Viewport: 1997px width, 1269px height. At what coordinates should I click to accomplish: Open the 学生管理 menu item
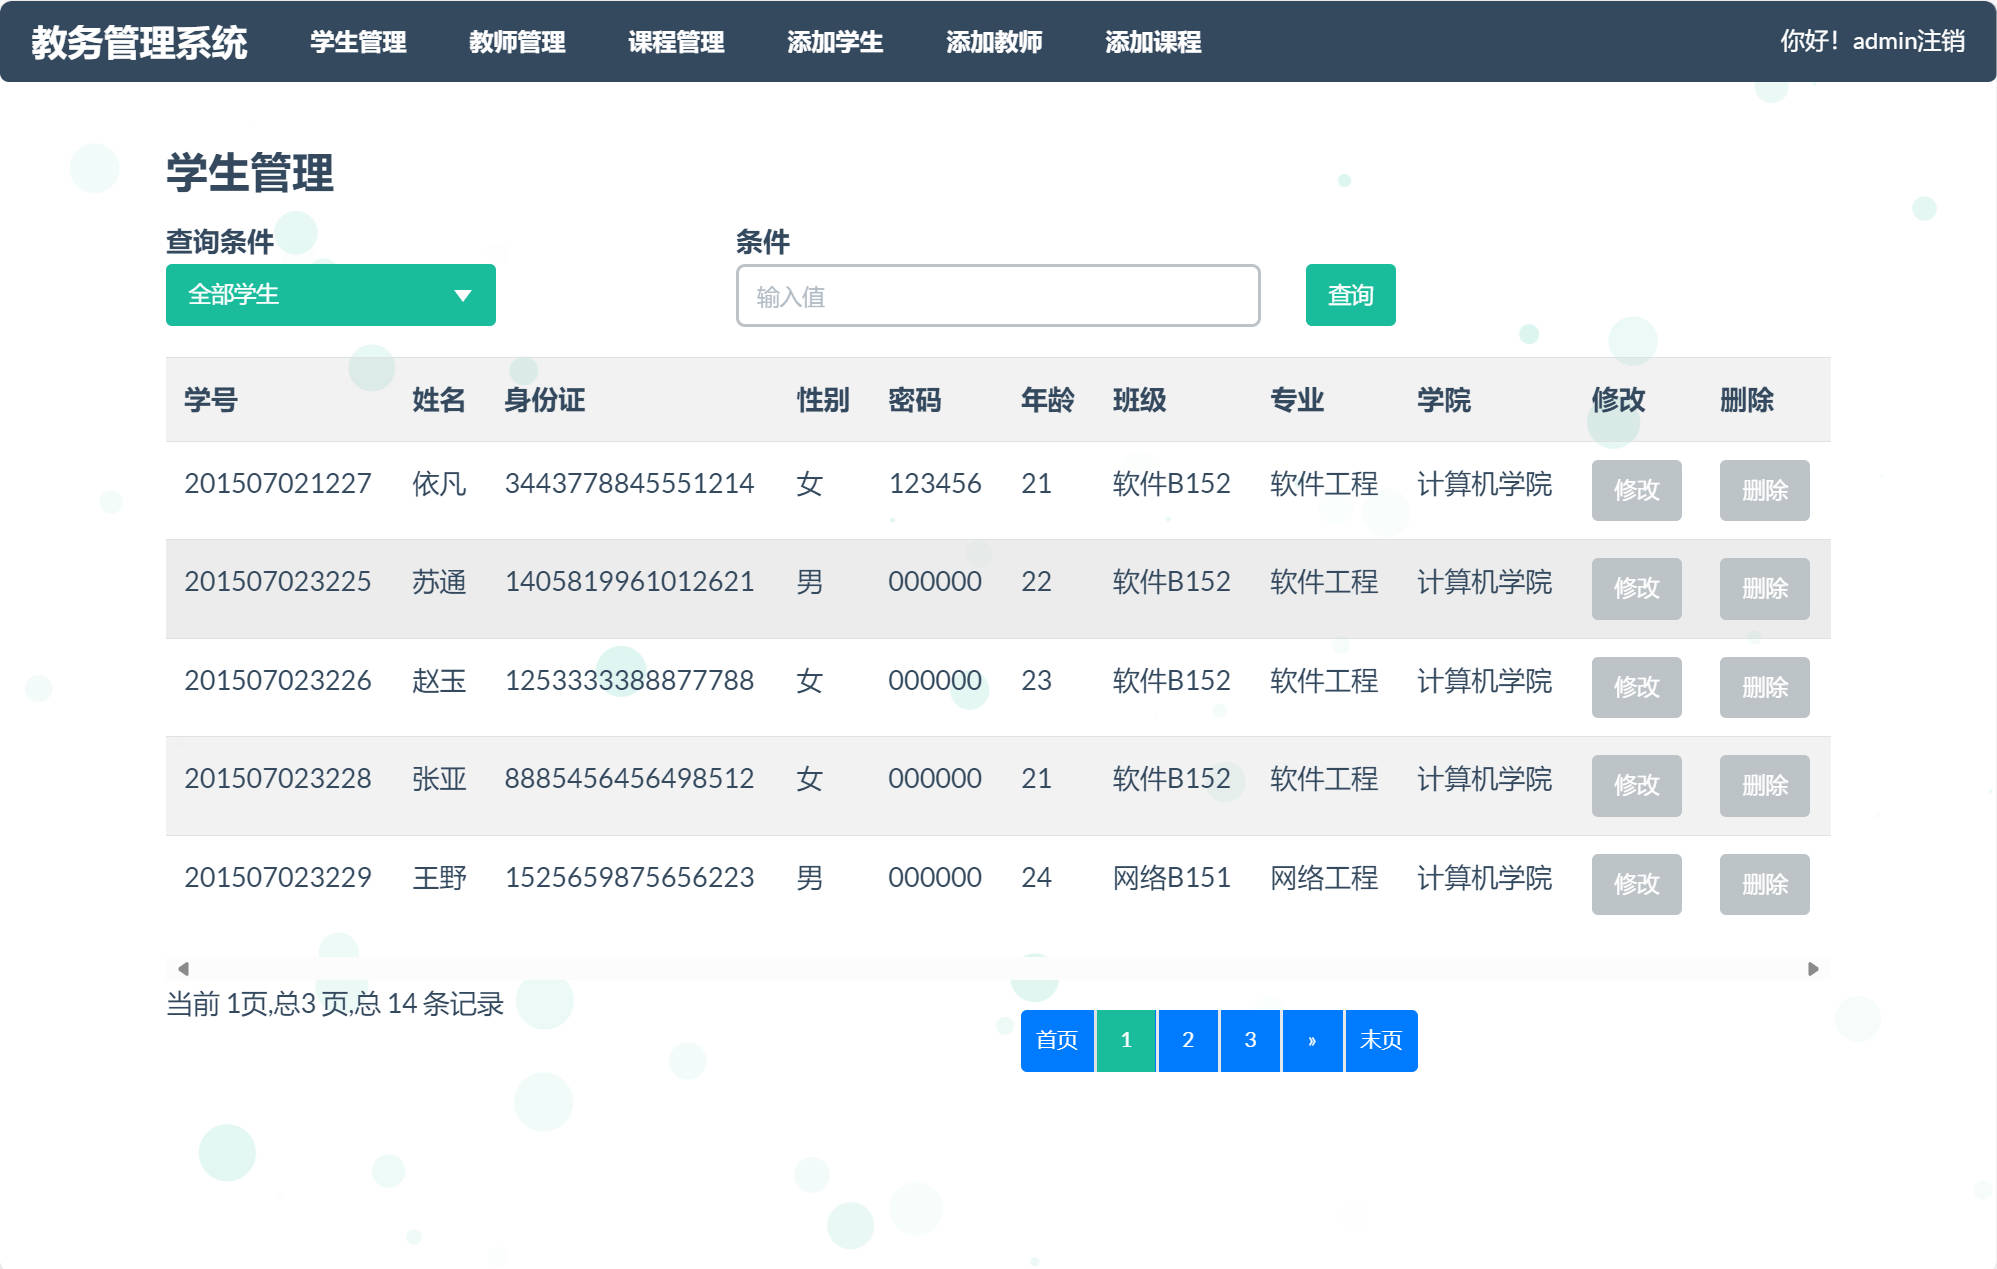coord(358,43)
